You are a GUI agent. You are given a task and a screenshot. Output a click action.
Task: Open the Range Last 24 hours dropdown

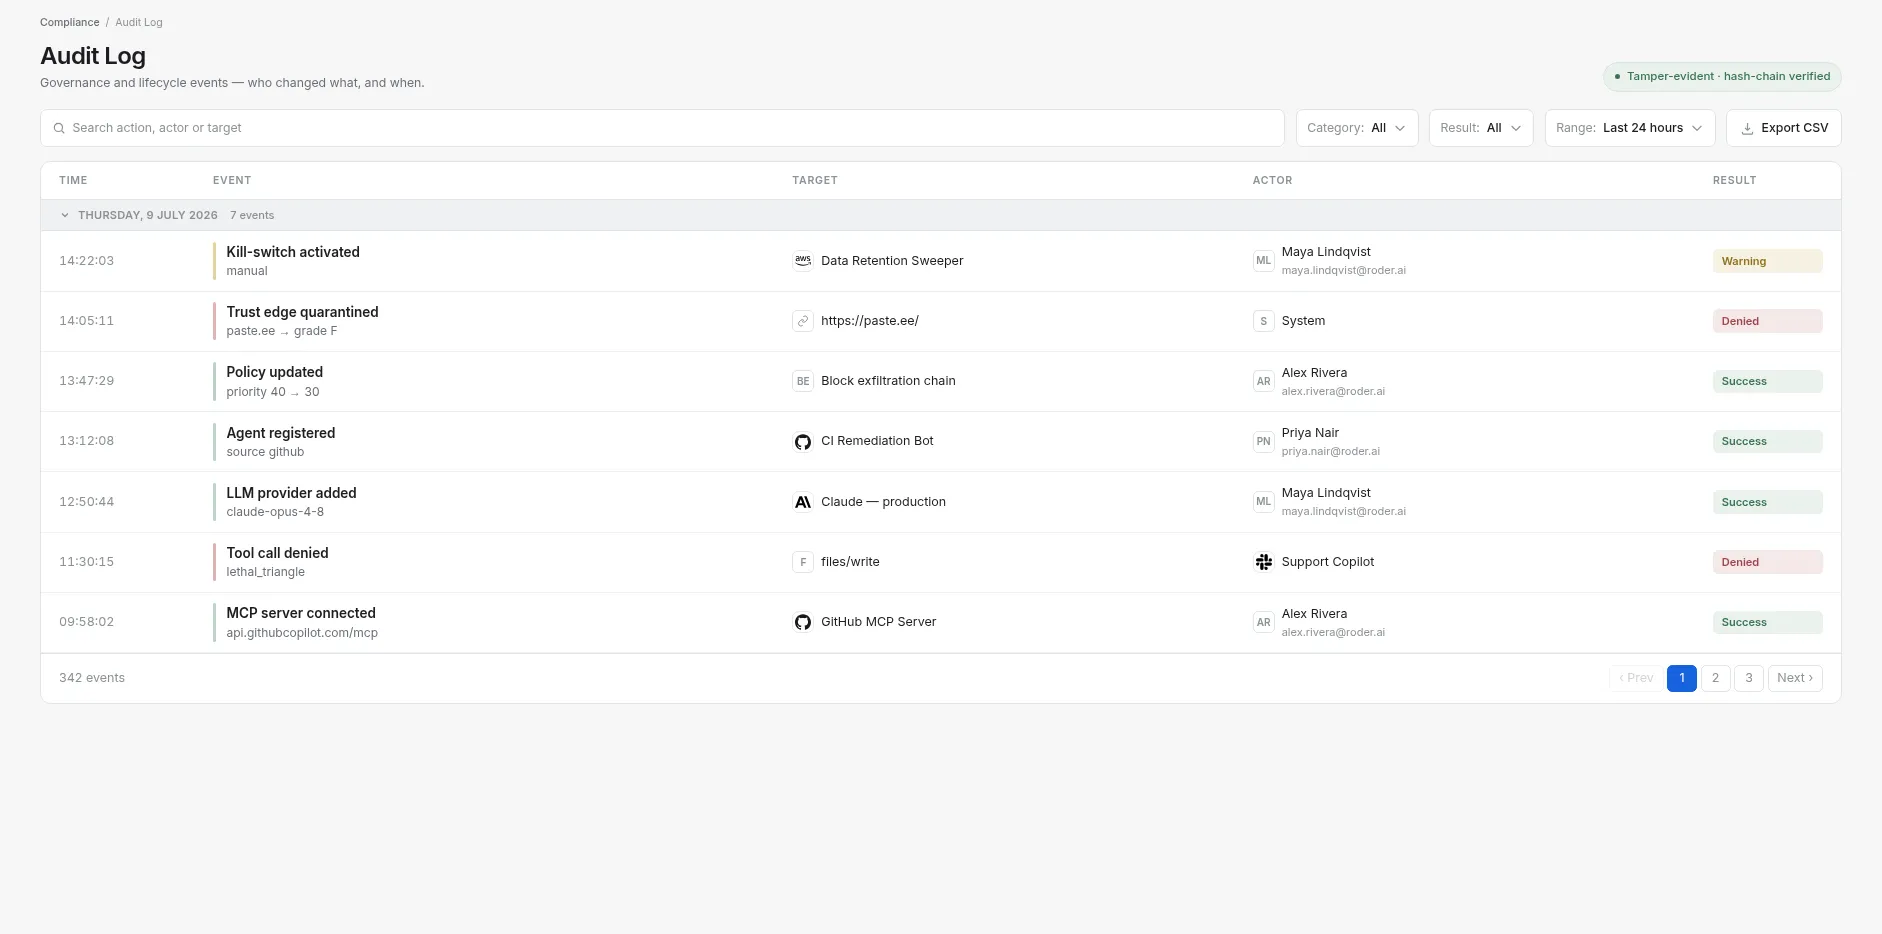[x=1630, y=128]
